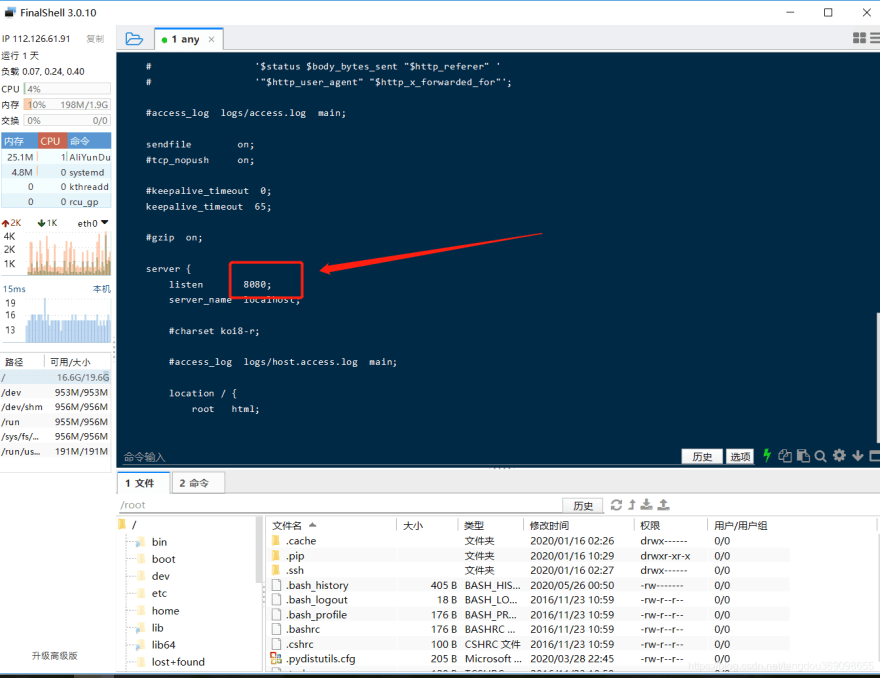Select the .pydistutils.cfg file
This screenshot has height=678, width=880.
(x=528, y=658)
